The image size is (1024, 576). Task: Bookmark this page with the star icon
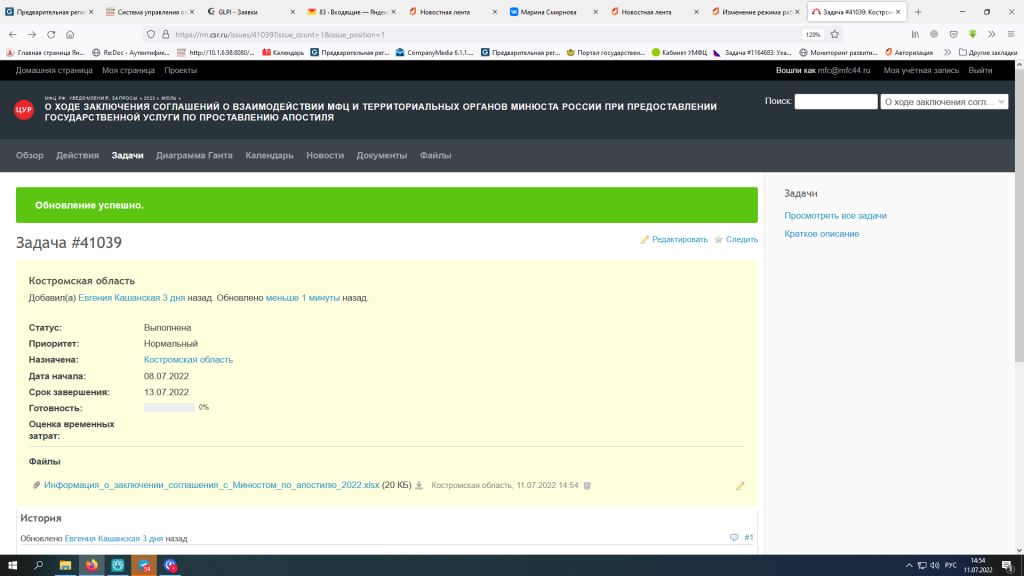click(834, 34)
